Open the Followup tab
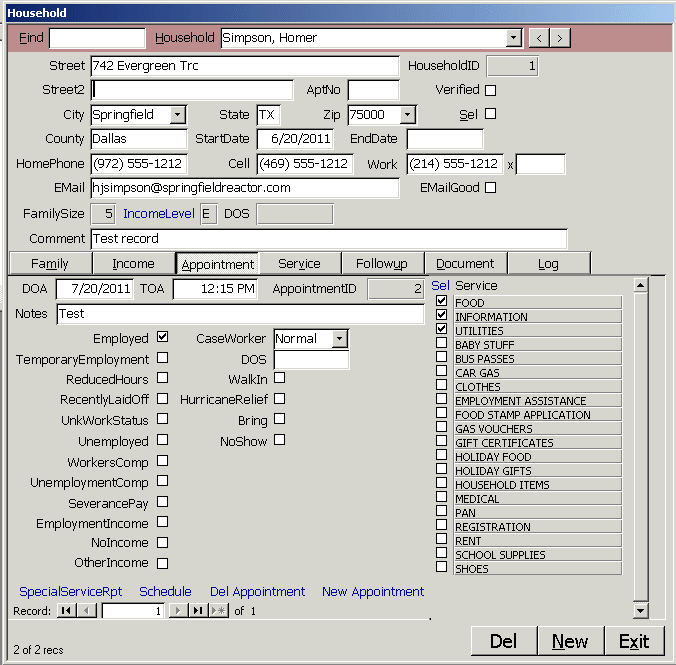 coord(382,263)
